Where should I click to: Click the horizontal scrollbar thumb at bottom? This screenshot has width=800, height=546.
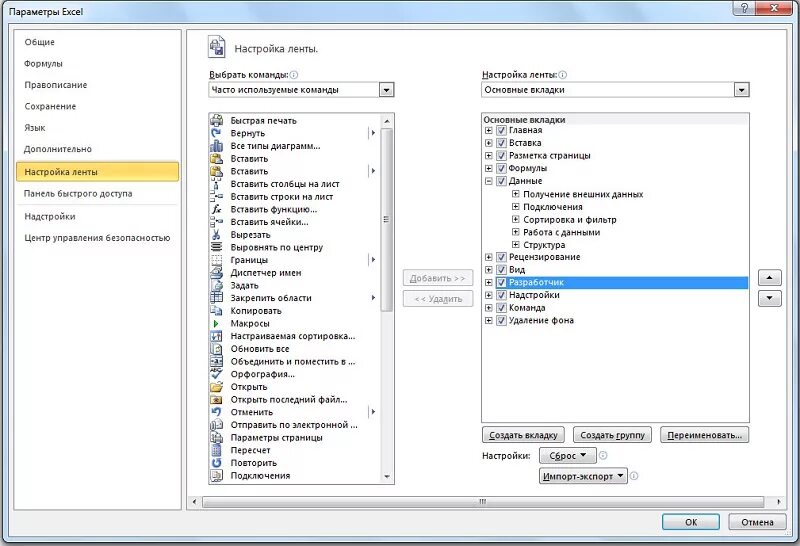point(483,502)
